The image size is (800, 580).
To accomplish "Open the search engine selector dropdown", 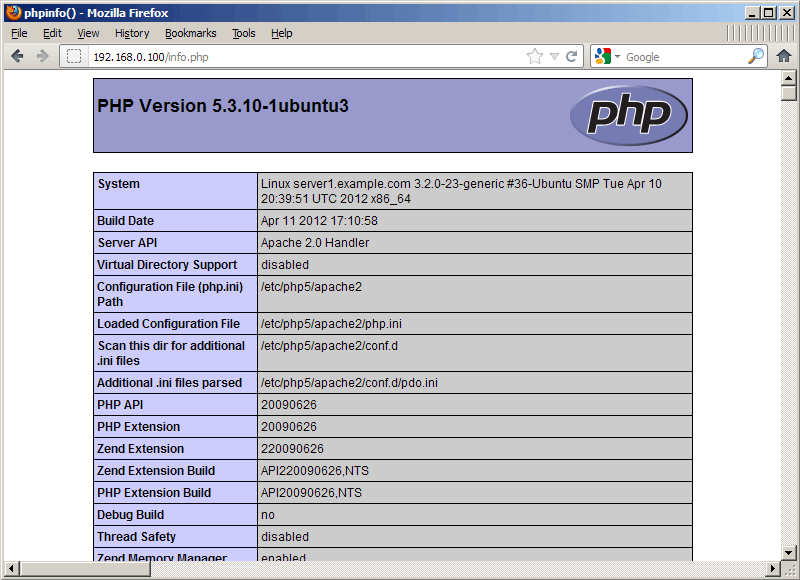I will coord(617,56).
